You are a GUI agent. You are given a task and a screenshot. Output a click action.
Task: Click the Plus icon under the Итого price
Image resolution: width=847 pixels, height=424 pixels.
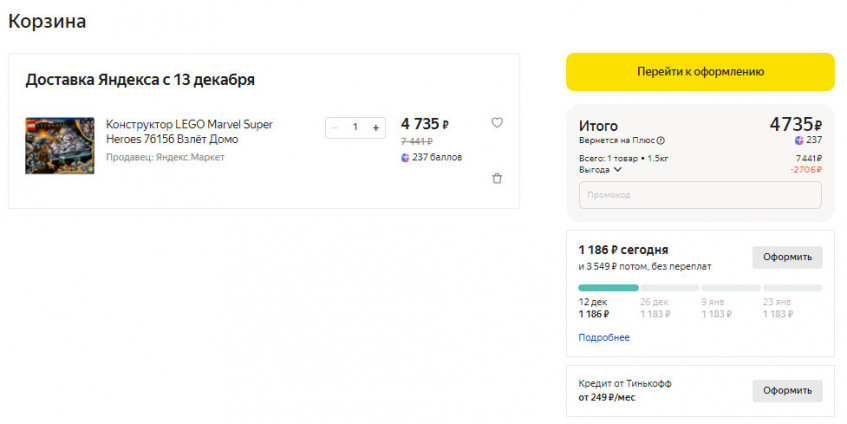pyautogui.click(x=799, y=140)
